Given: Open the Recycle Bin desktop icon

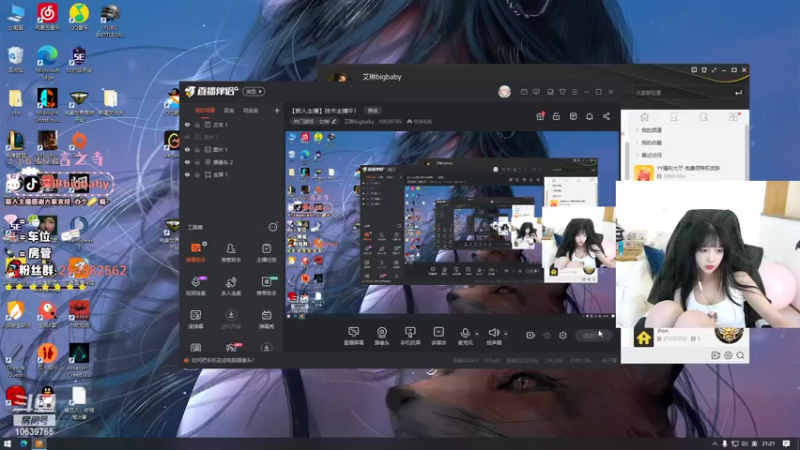Looking at the screenshot, I should coord(15,59).
